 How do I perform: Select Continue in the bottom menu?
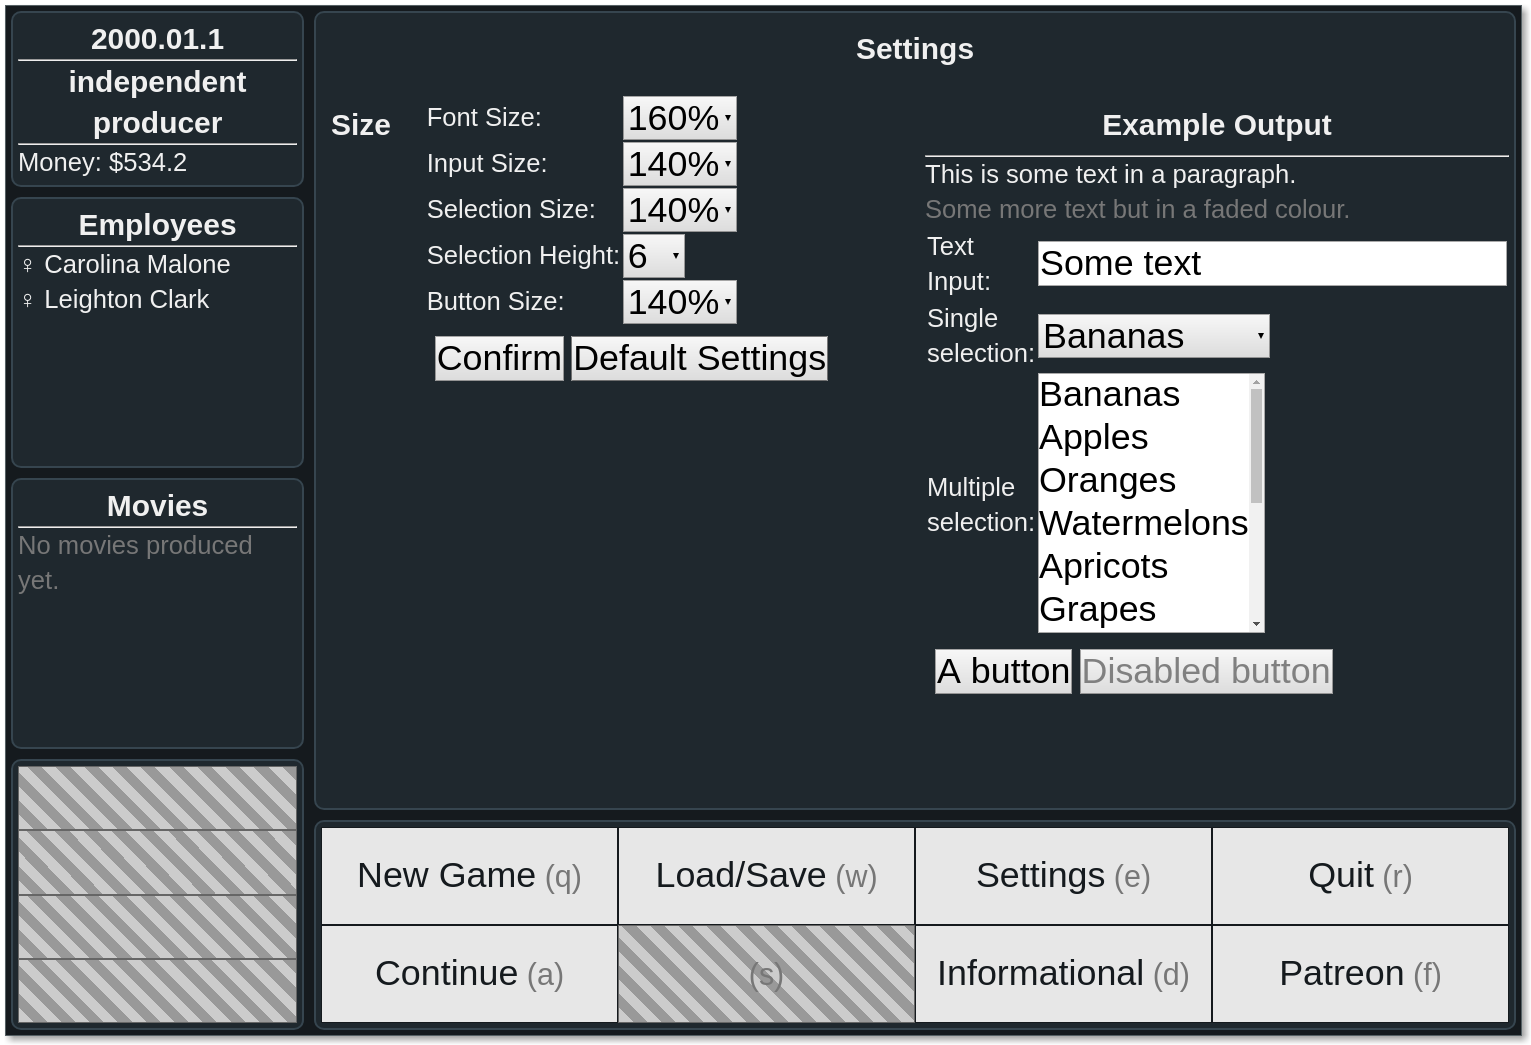469,974
